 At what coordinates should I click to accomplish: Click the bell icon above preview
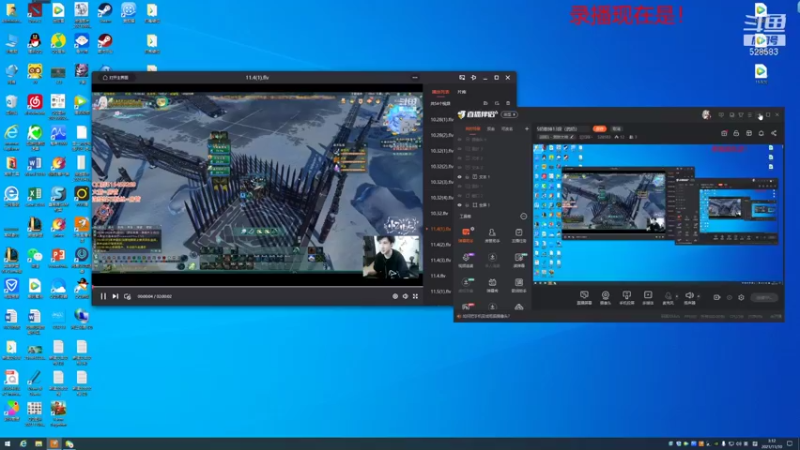click(761, 133)
